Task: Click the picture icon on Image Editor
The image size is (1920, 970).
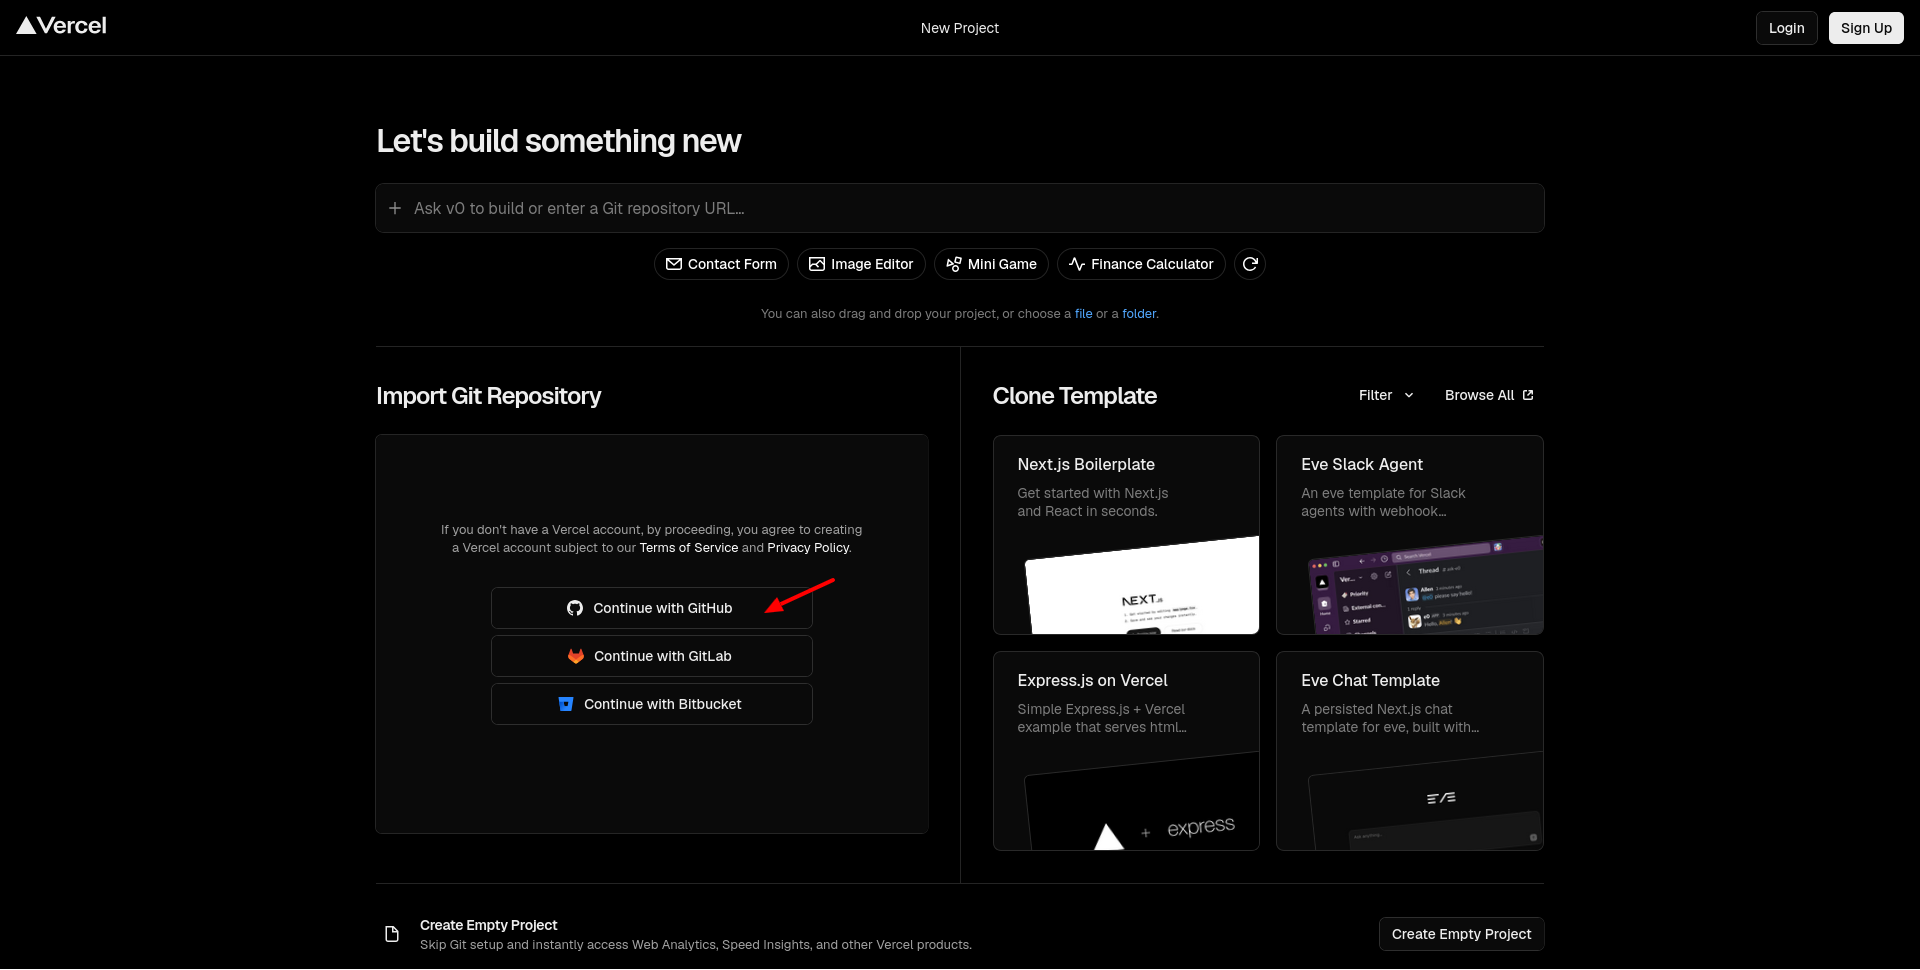Action: click(x=817, y=264)
